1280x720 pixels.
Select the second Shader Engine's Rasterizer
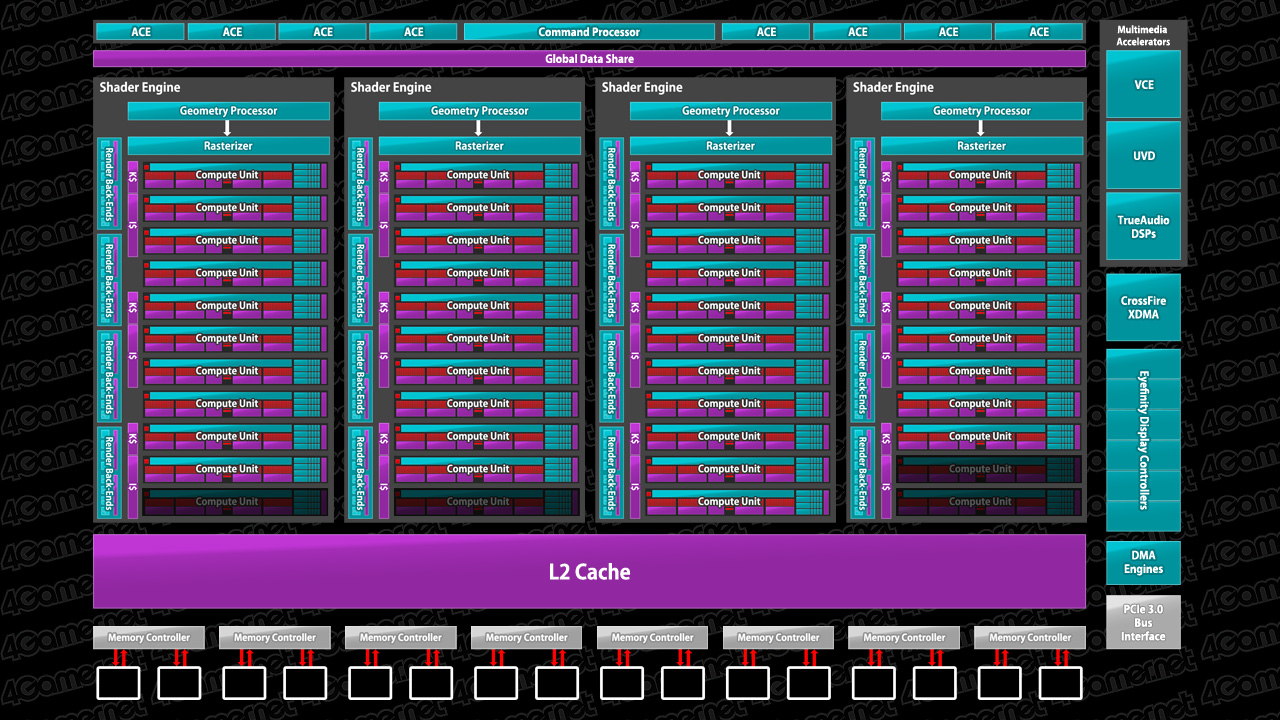tap(480, 146)
